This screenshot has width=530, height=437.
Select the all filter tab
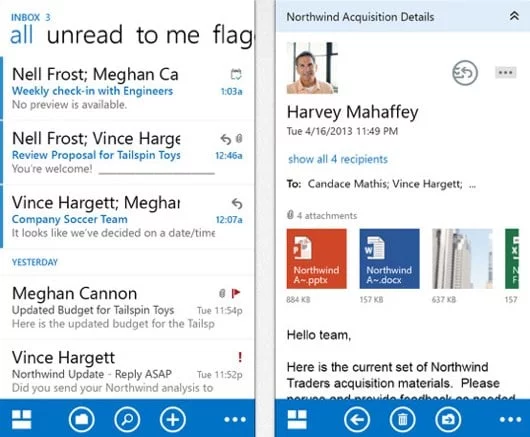(x=22, y=35)
